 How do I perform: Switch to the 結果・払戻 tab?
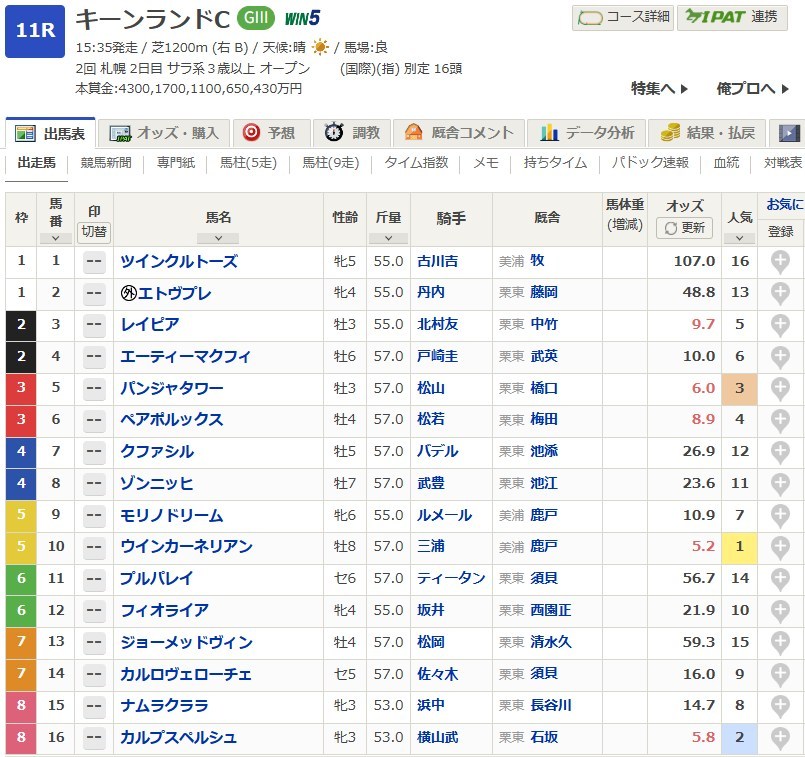[707, 133]
